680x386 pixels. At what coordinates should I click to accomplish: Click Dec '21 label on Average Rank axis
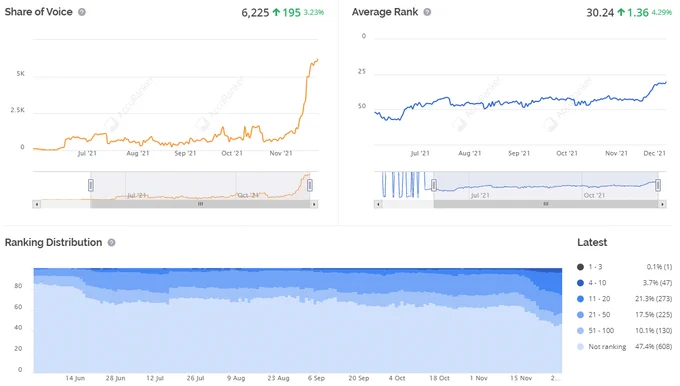click(x=654, y=153)
